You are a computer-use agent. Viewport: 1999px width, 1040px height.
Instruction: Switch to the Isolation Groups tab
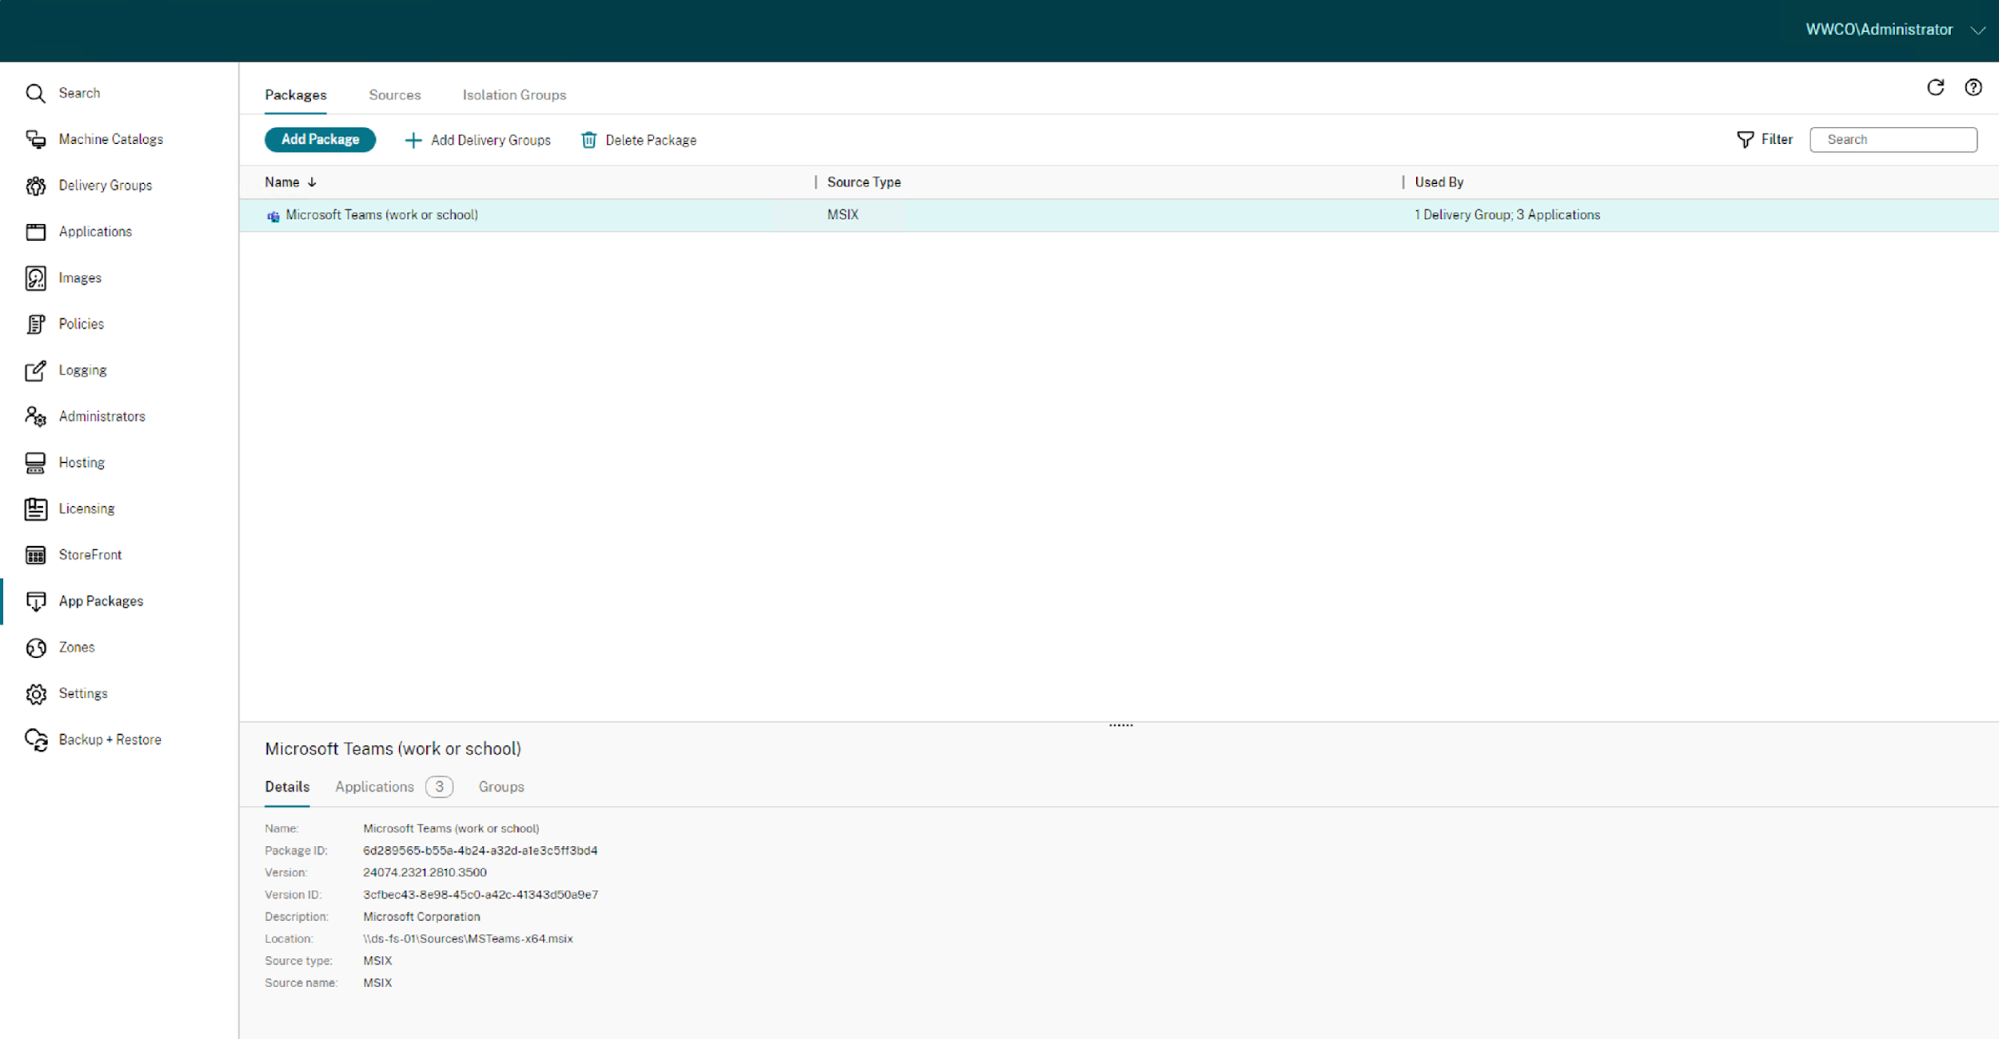(x=514, y=95)
